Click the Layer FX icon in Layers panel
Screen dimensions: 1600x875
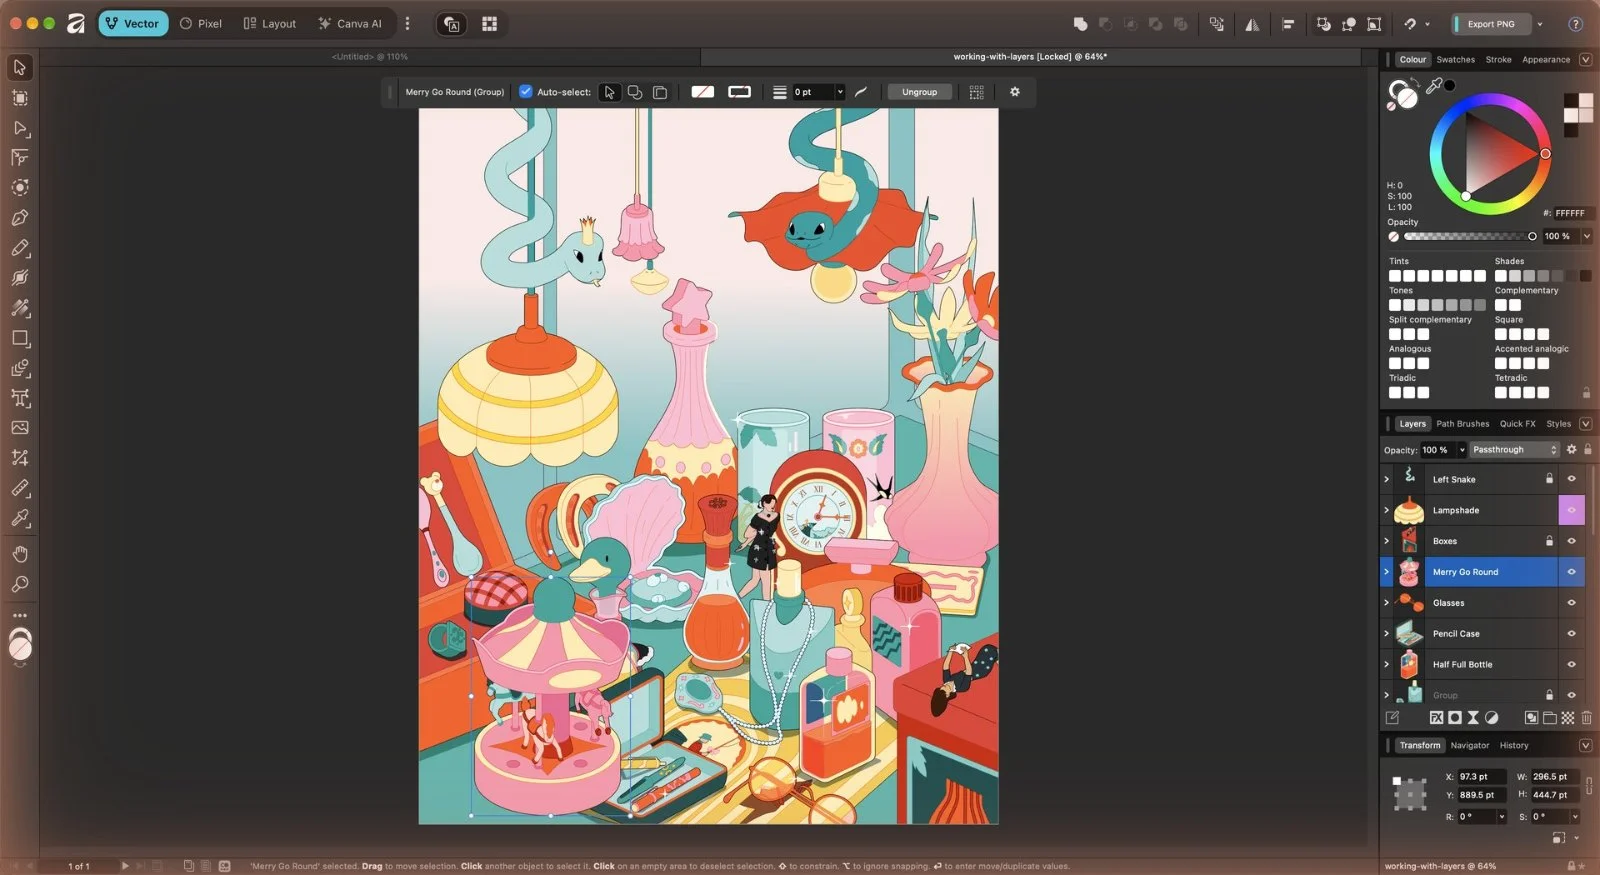[x=1436, y=718]
